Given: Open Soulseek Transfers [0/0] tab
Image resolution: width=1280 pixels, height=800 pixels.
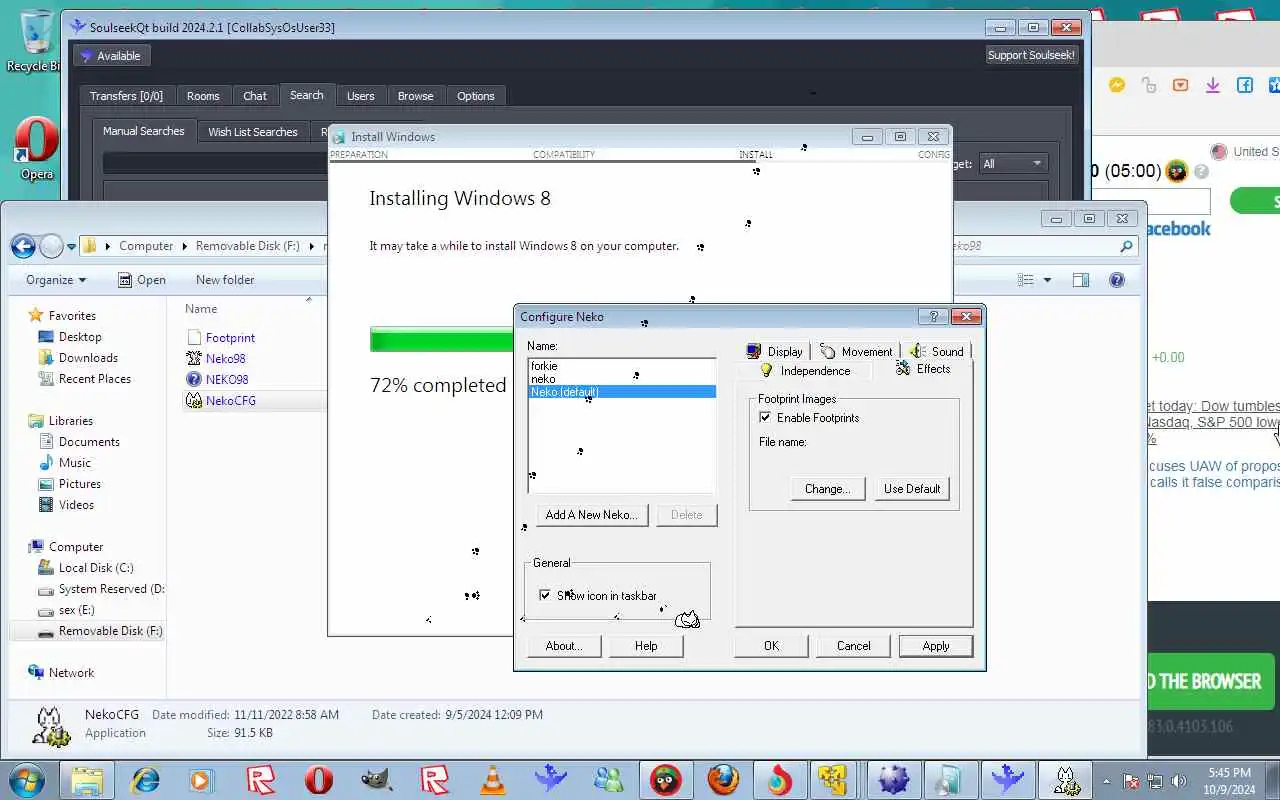Looking at the screenshot, I should pyautogui.click(x=126, y=96).
